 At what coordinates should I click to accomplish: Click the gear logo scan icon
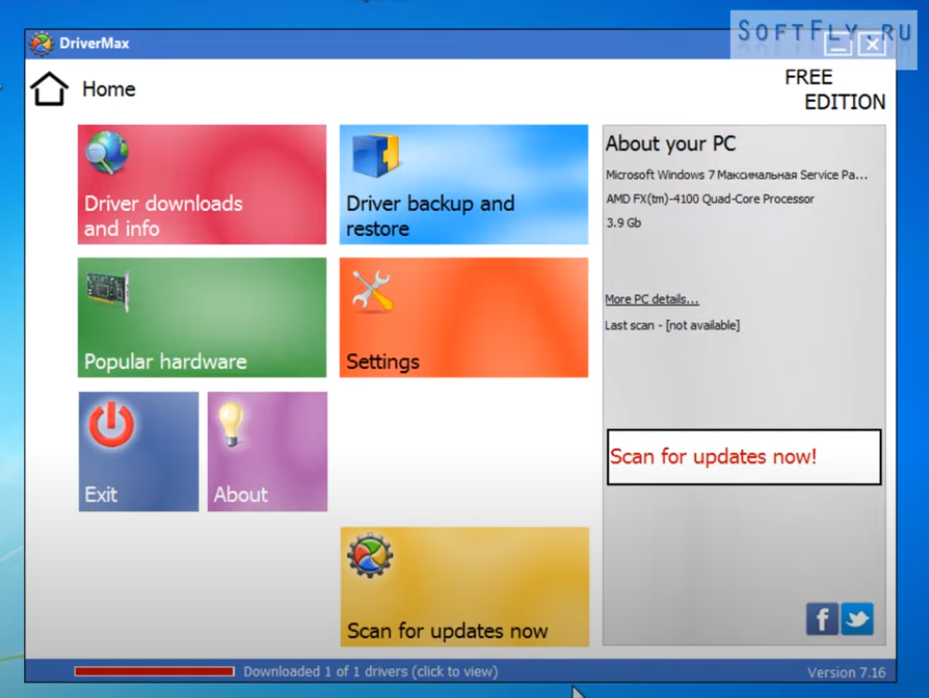click(x=370, y=555)
